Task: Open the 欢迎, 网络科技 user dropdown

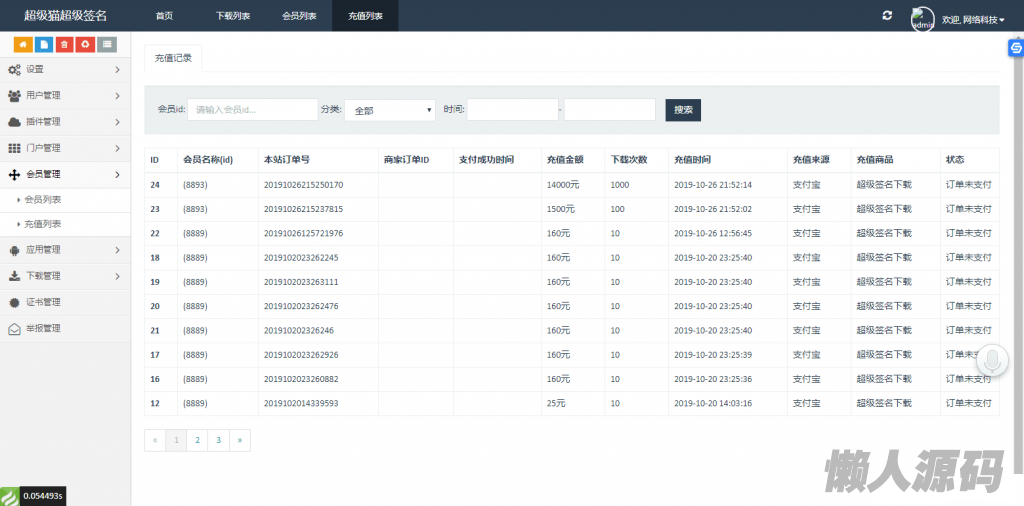Action: 973,19
